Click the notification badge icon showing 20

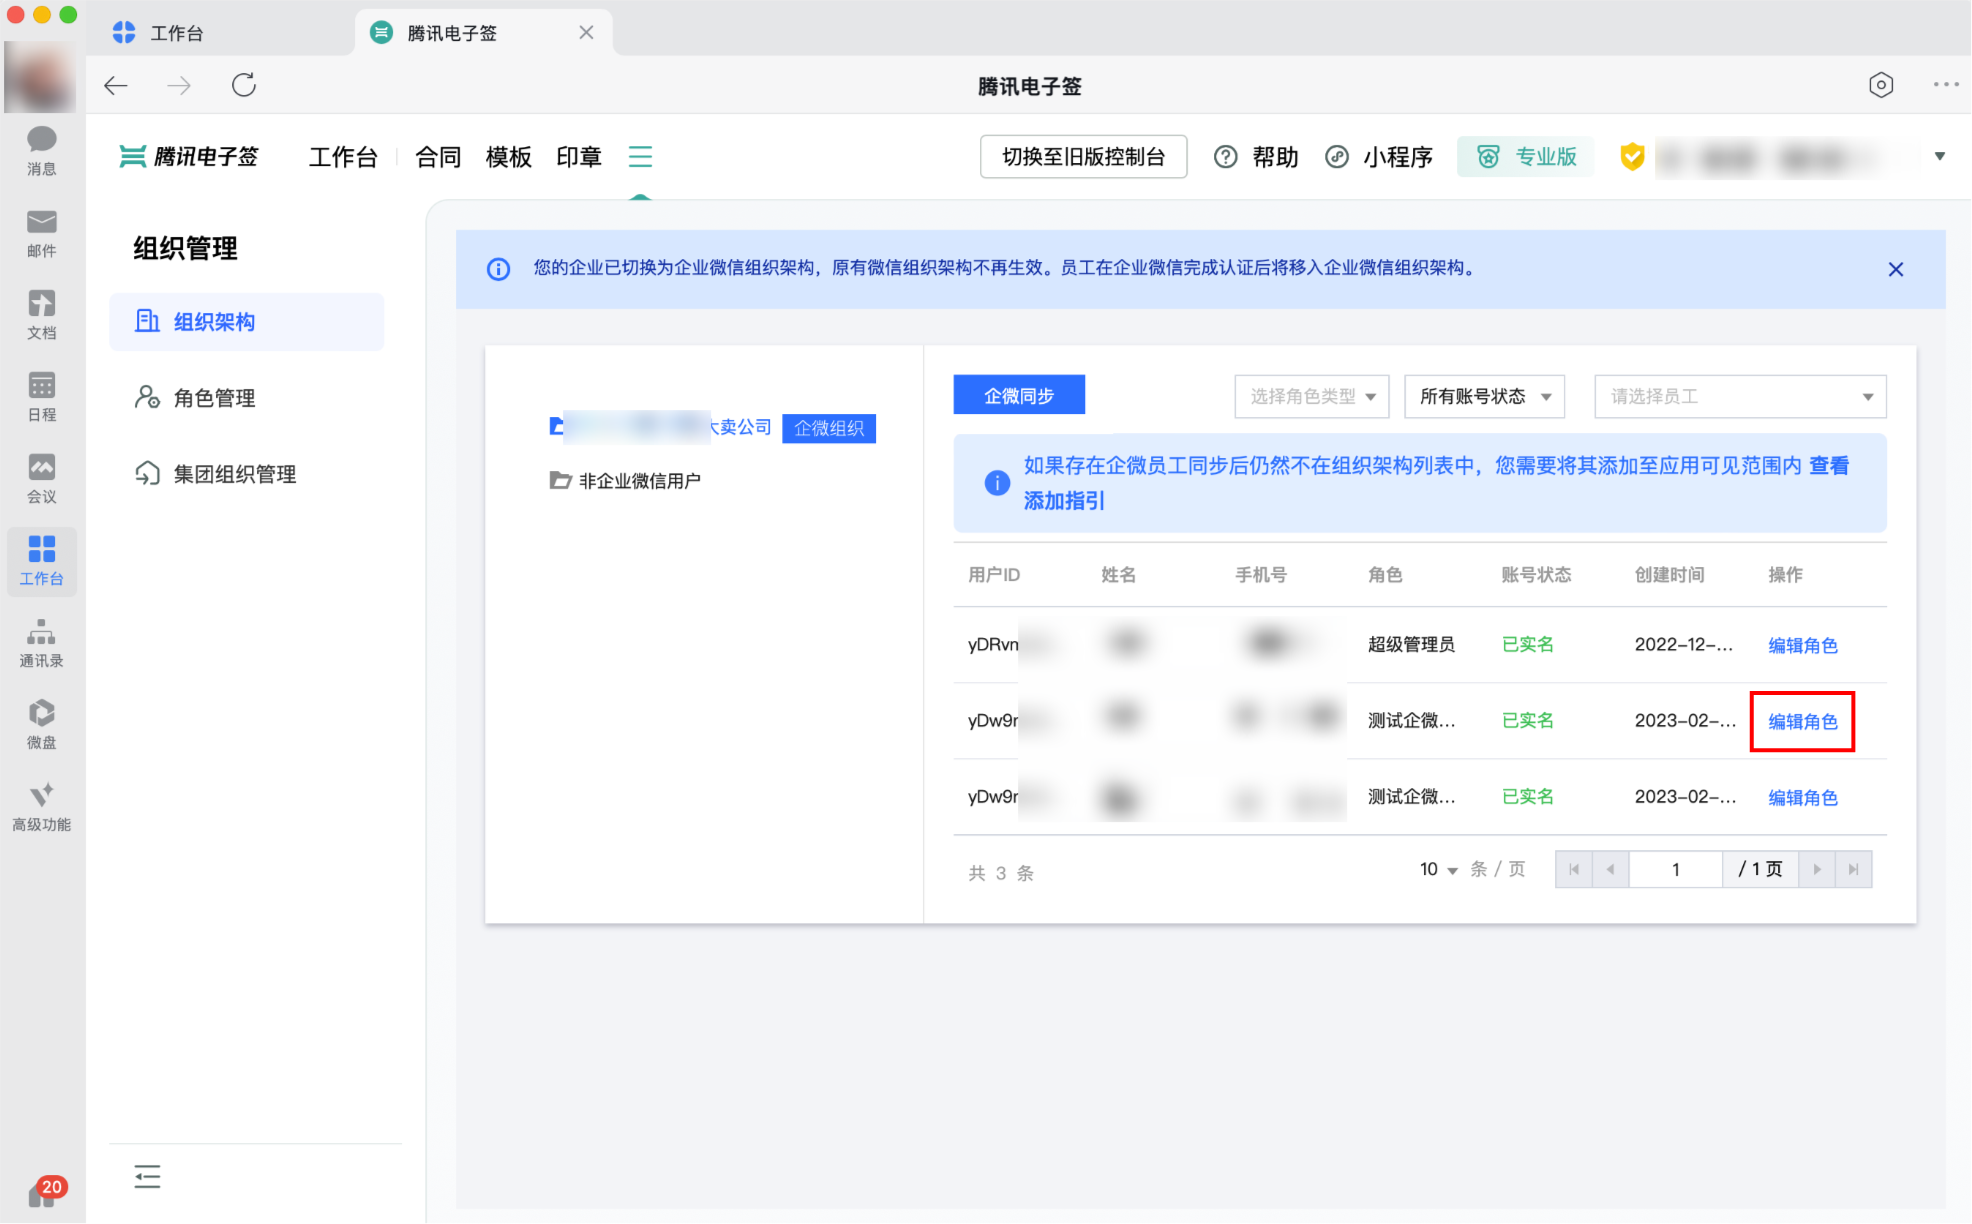[46, 1190]
